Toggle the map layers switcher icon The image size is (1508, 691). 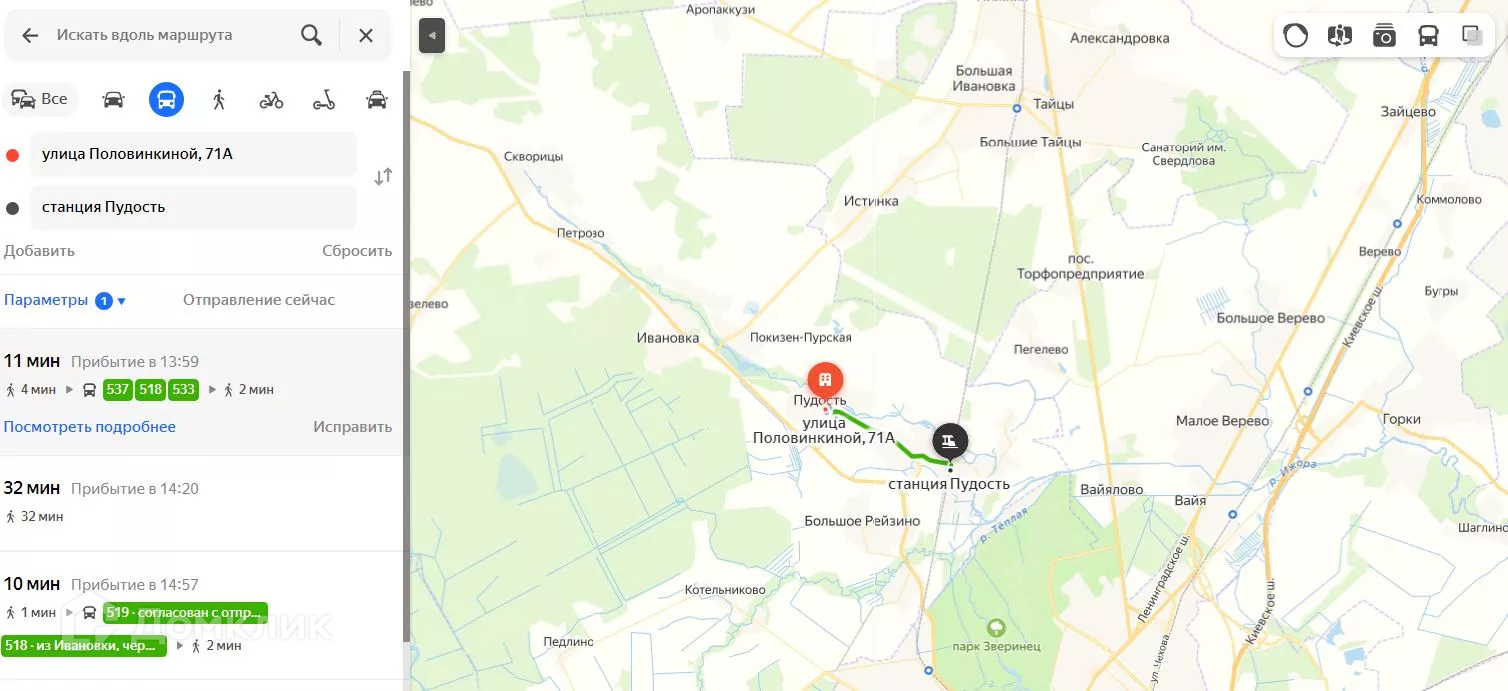tap(1472, 36)
